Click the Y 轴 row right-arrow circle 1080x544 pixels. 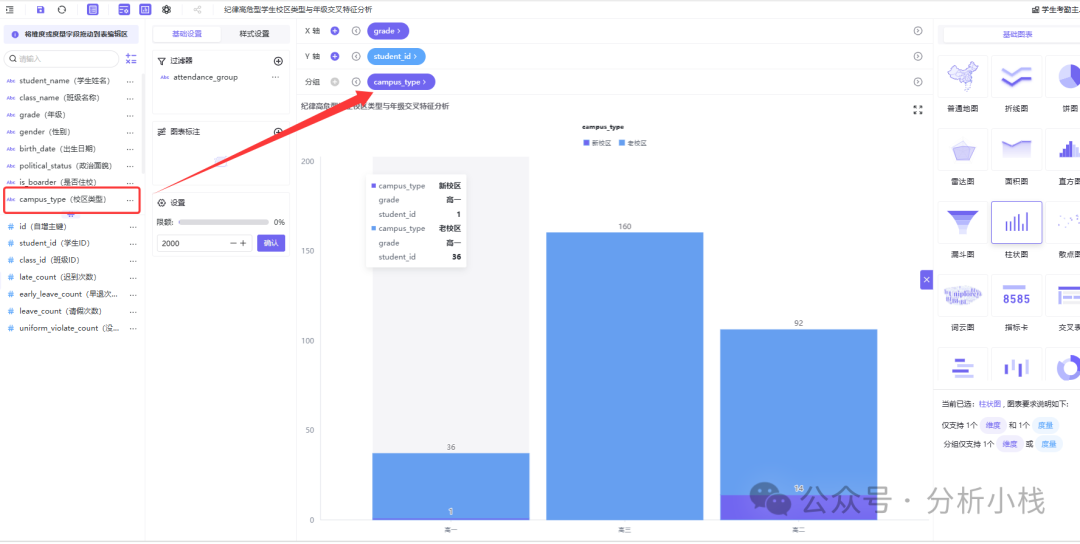(917, 56)
